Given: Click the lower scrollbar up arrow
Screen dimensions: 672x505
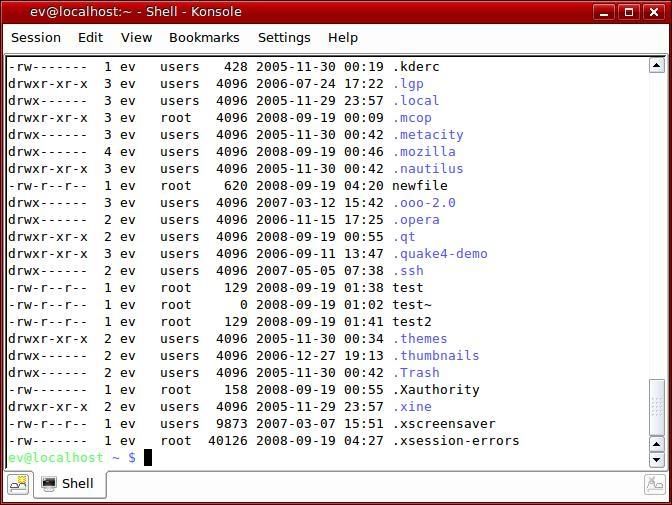Looking at the screenshot, I should point(657,444).
